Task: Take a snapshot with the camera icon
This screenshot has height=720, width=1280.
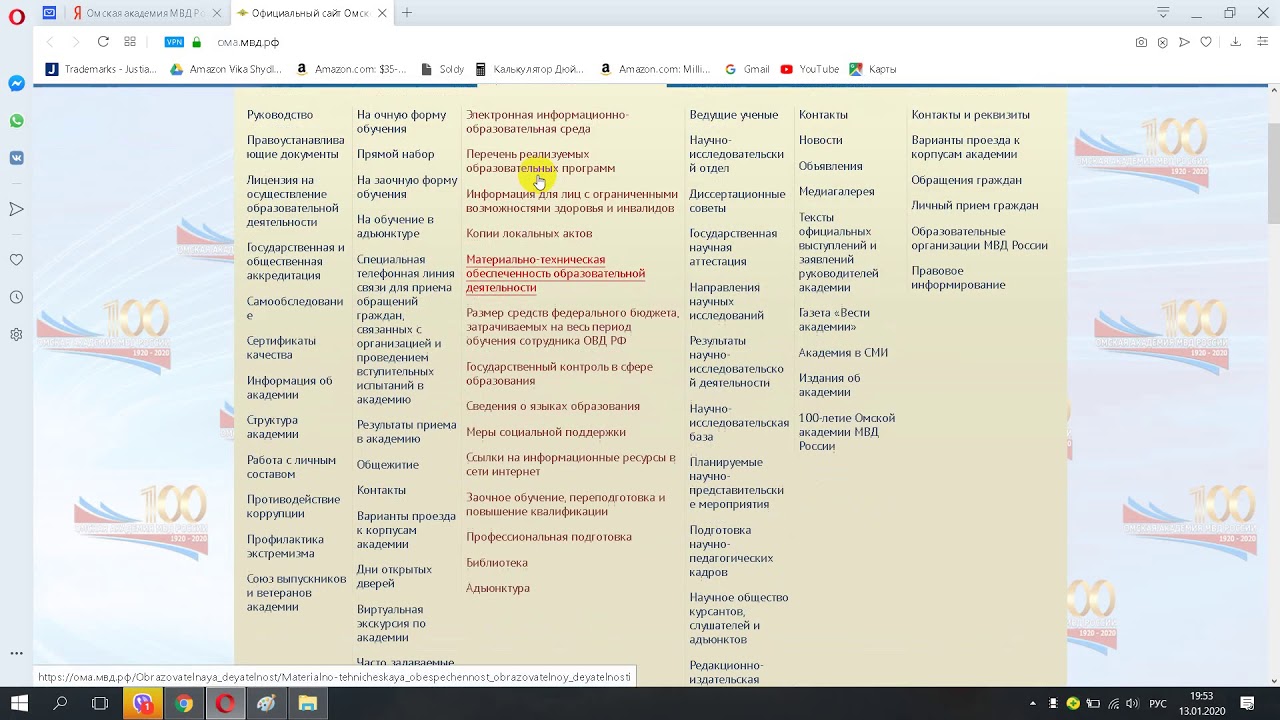Action: click(x=1141, y=42)
